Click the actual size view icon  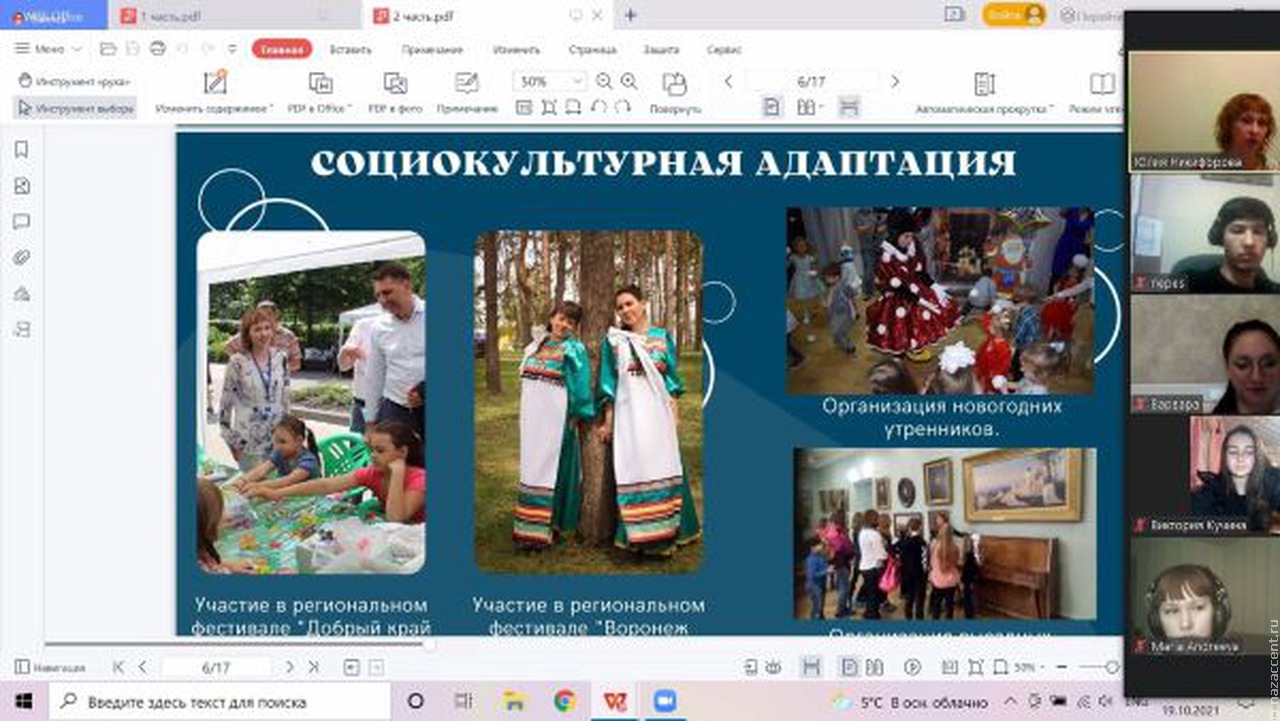tap(525, 107)
